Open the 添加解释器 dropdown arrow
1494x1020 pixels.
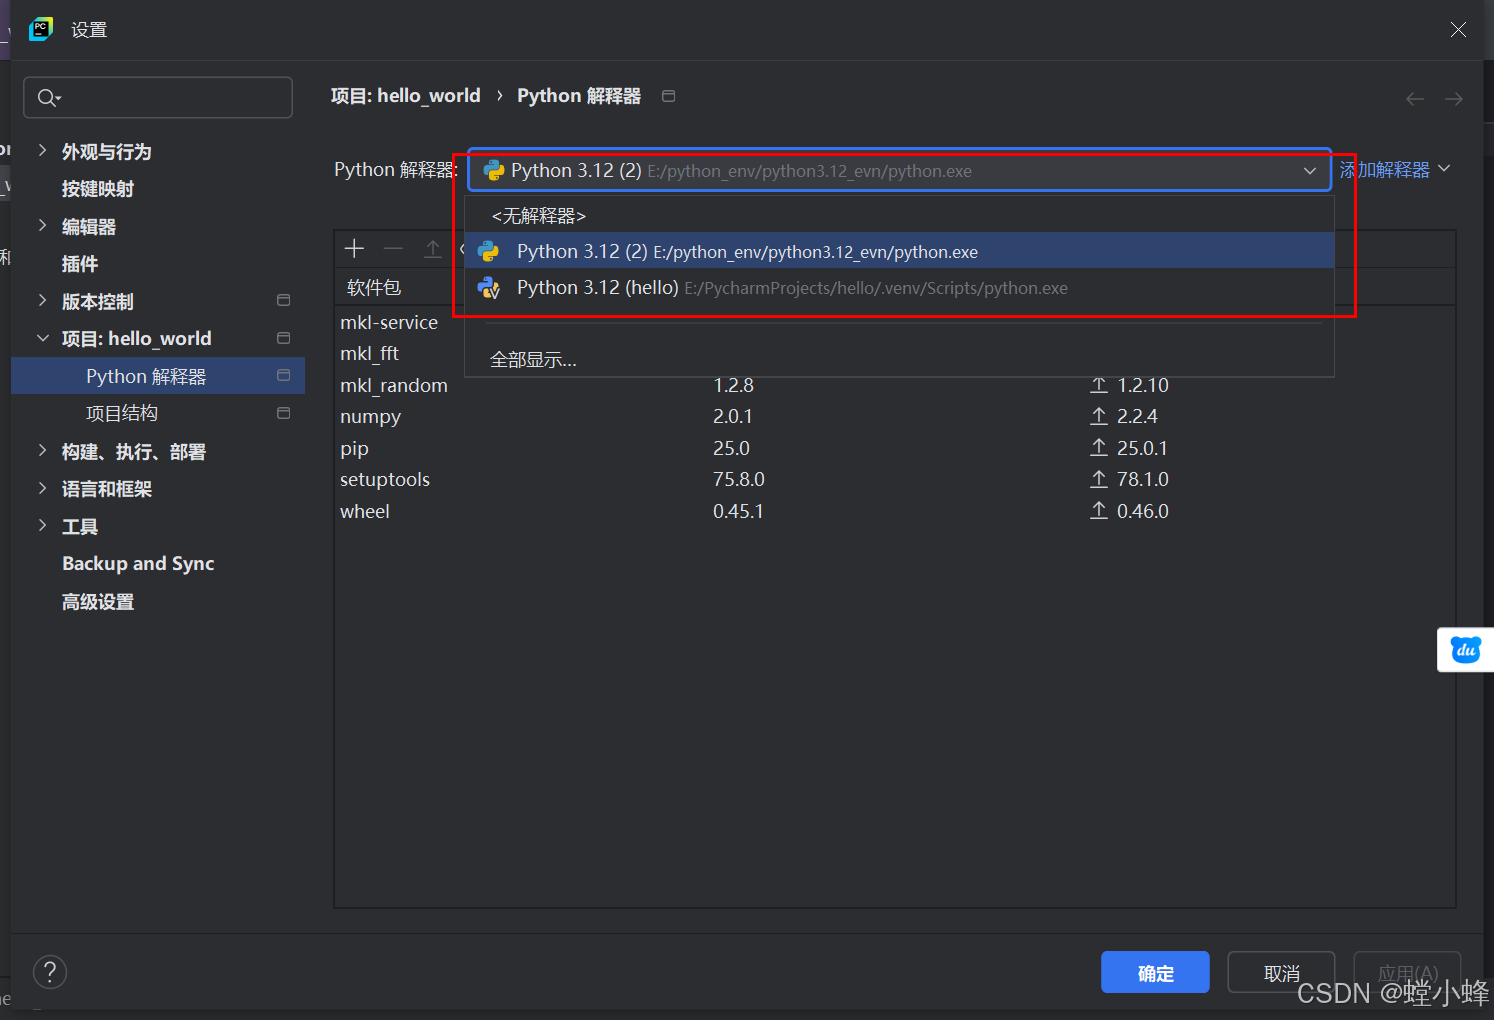(x=1444, y=169)
